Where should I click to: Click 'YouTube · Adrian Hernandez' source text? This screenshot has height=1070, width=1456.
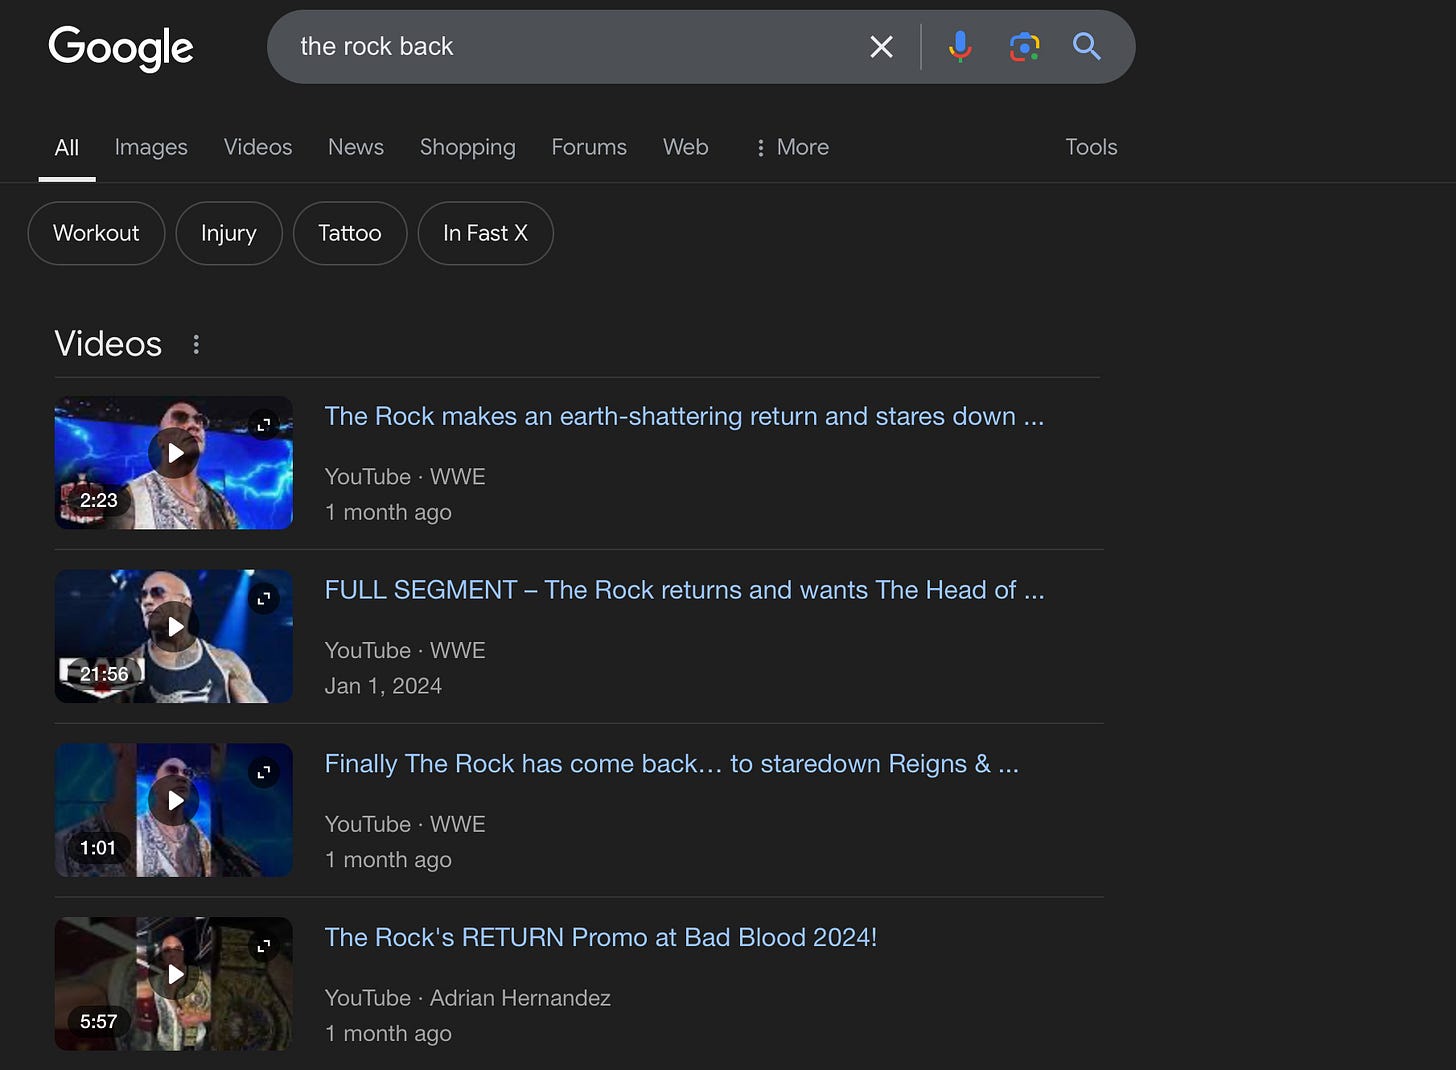tap(467, 998)
